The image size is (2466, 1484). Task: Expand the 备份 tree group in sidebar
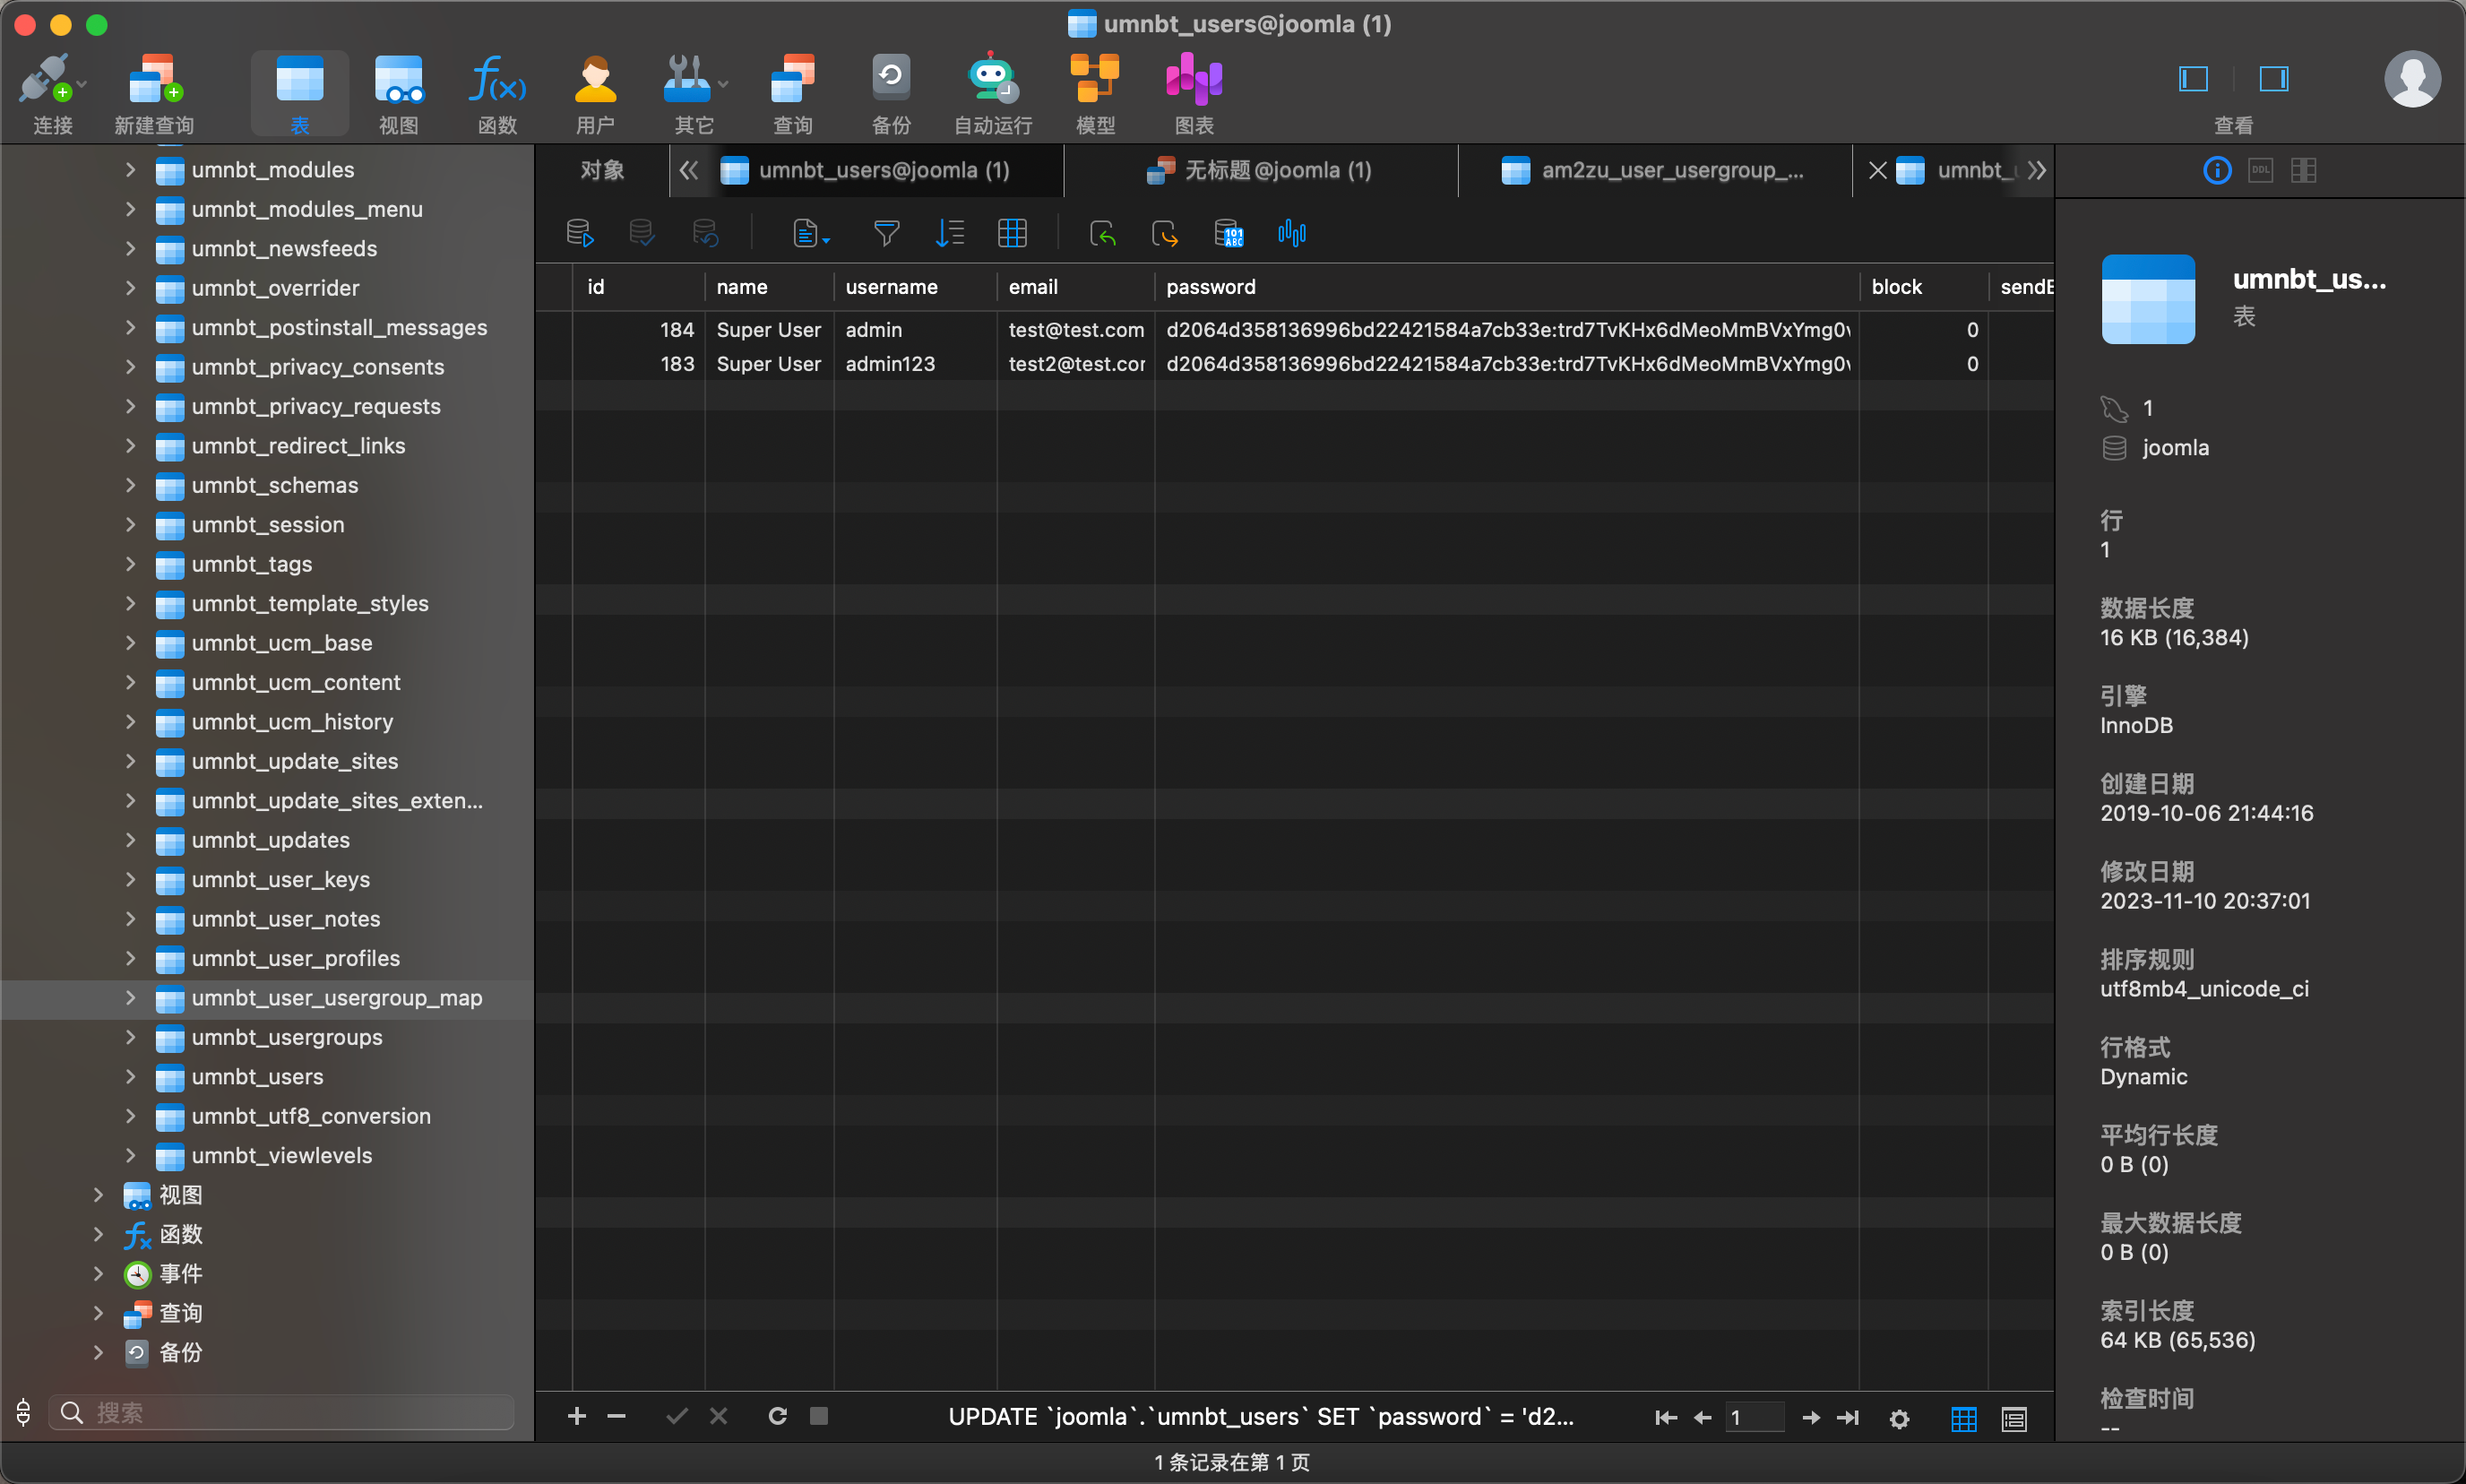point(98,1352)
